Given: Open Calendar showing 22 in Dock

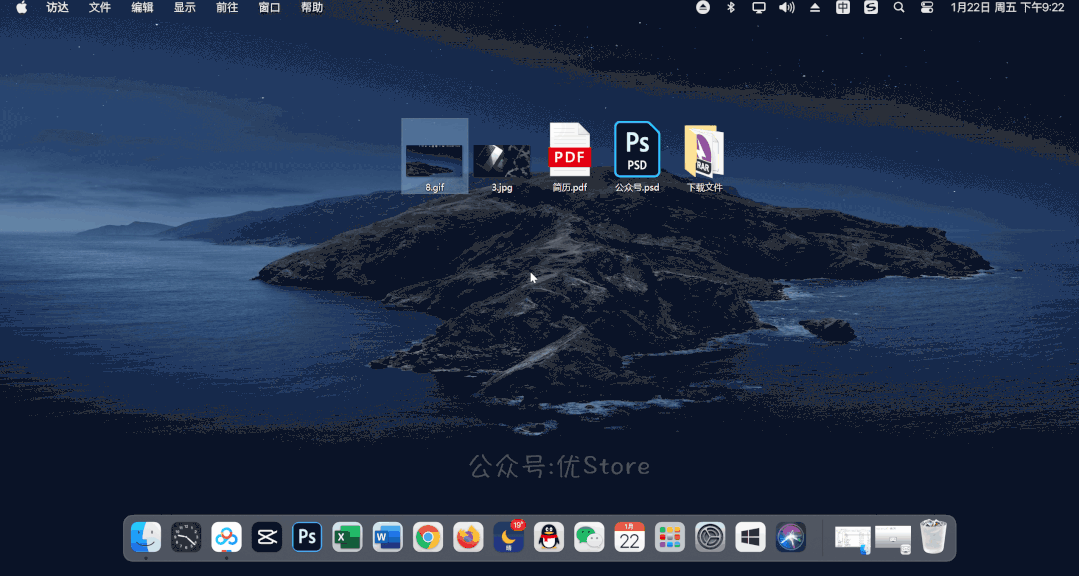Looking at the screenshot, I should click(x=630, y=537).
